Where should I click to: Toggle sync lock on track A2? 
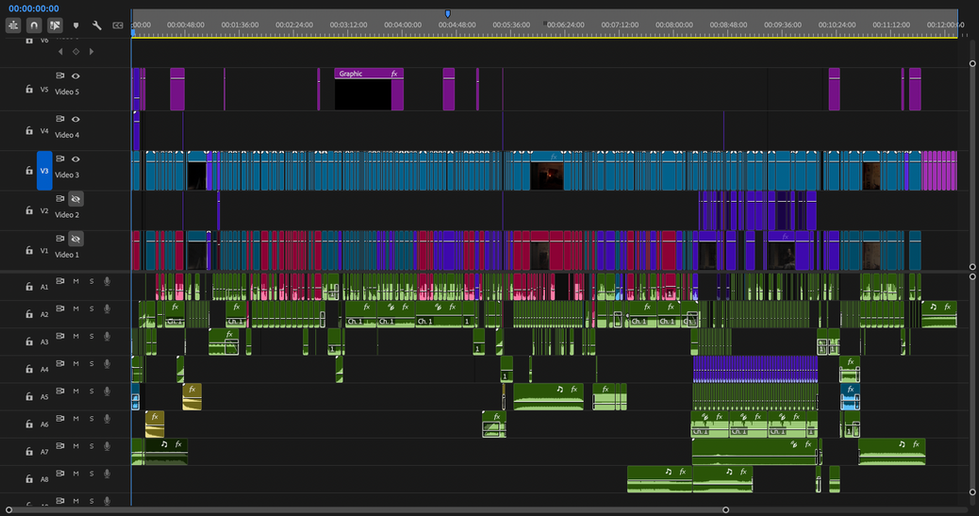(x=60, y=309)
